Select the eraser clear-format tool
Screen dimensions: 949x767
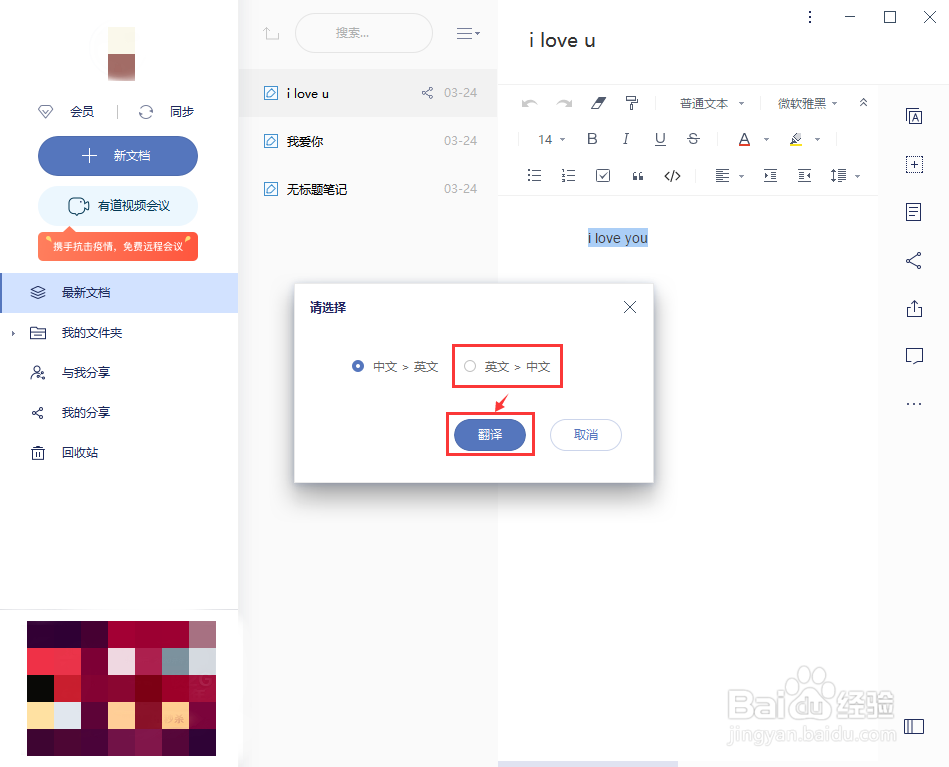[x=598, y=104]
